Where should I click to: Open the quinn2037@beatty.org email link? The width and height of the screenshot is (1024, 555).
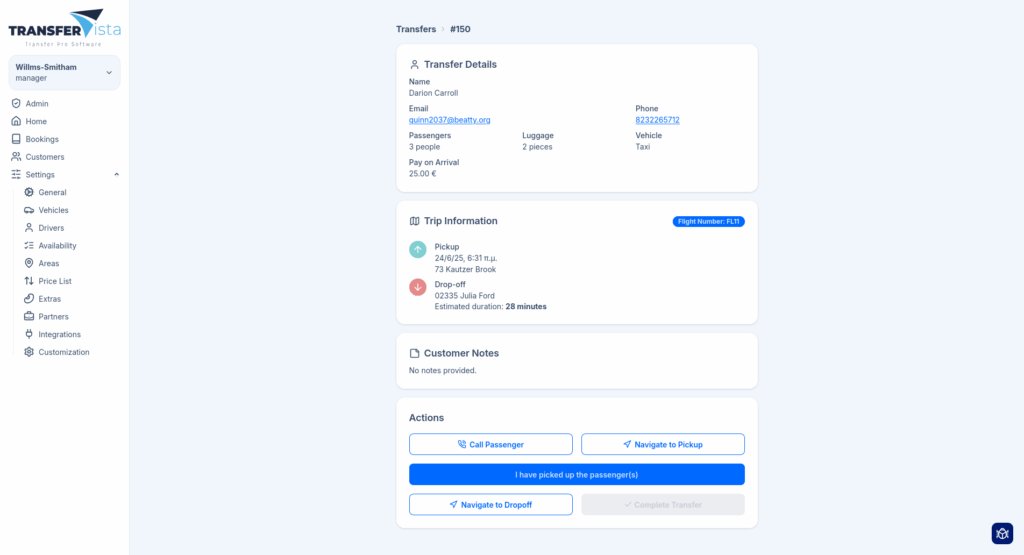pos(449,120)
